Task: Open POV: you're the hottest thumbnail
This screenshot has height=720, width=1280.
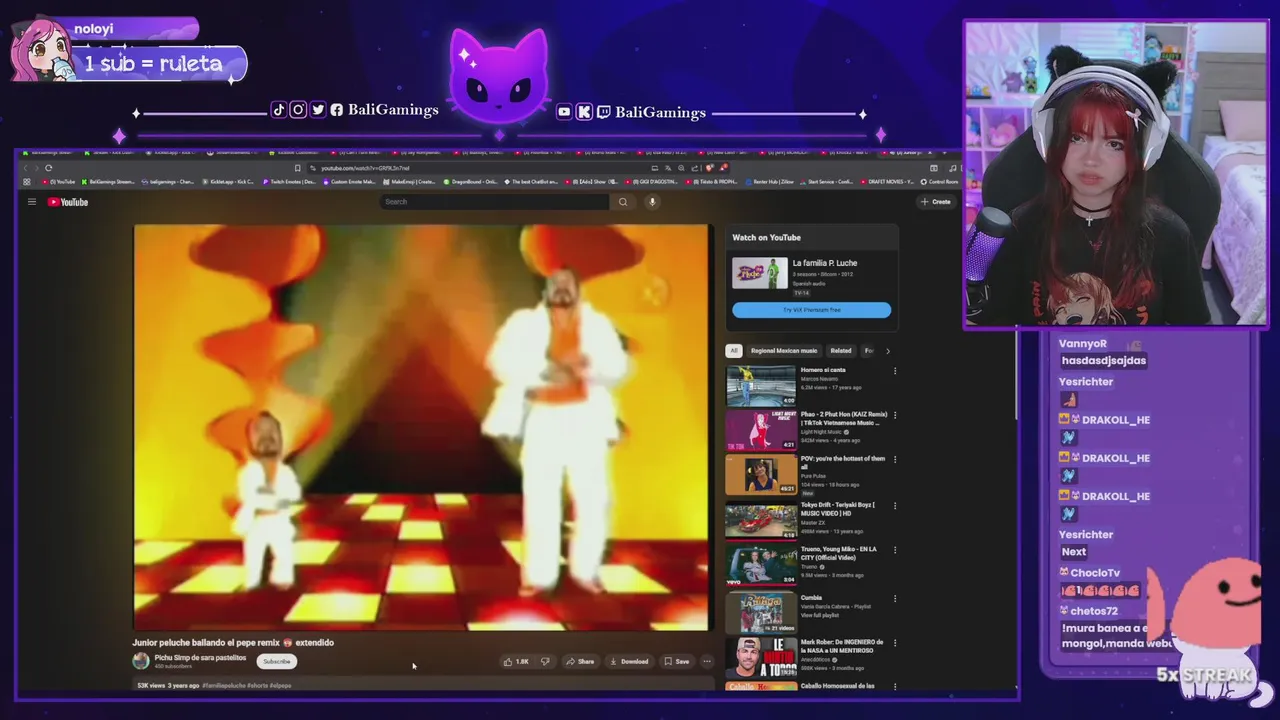Action: [x=761, y=474]
